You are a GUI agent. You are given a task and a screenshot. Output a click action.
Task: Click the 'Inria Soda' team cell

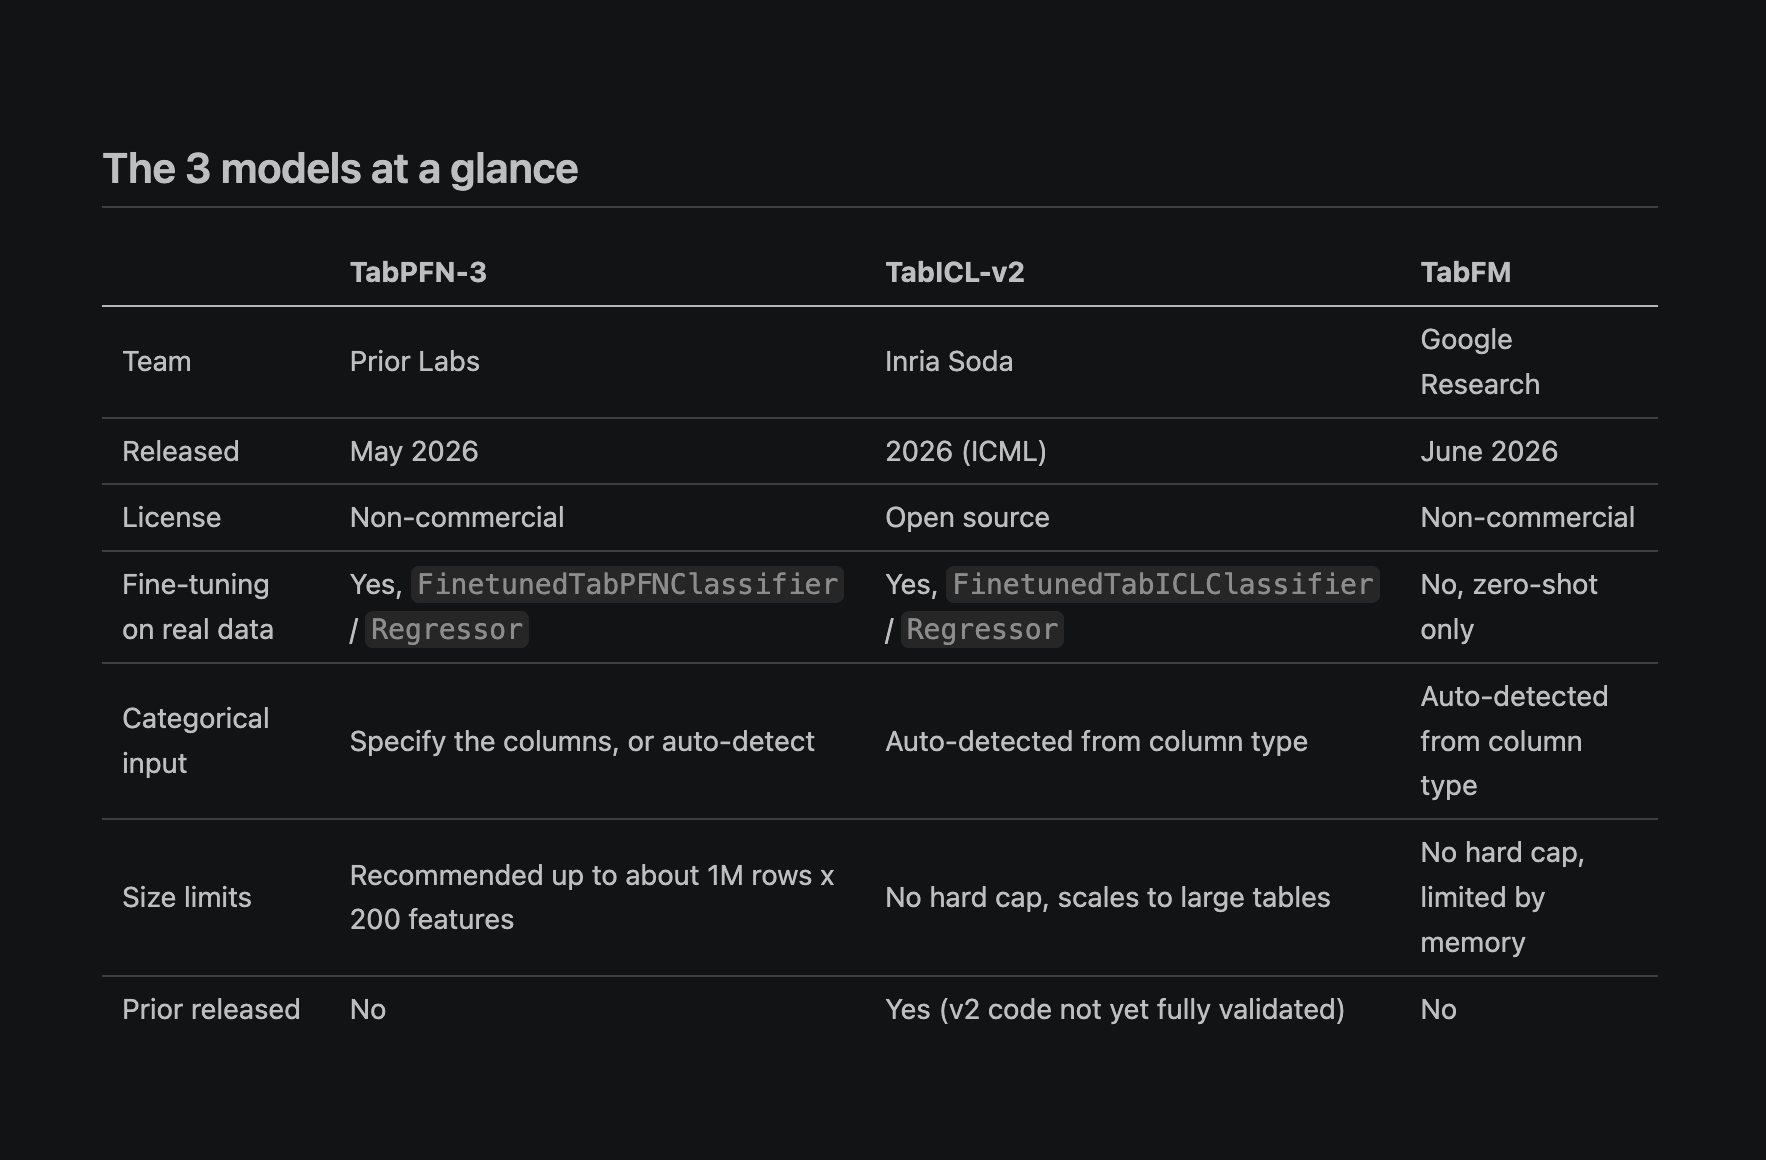[x=949, y=361]
